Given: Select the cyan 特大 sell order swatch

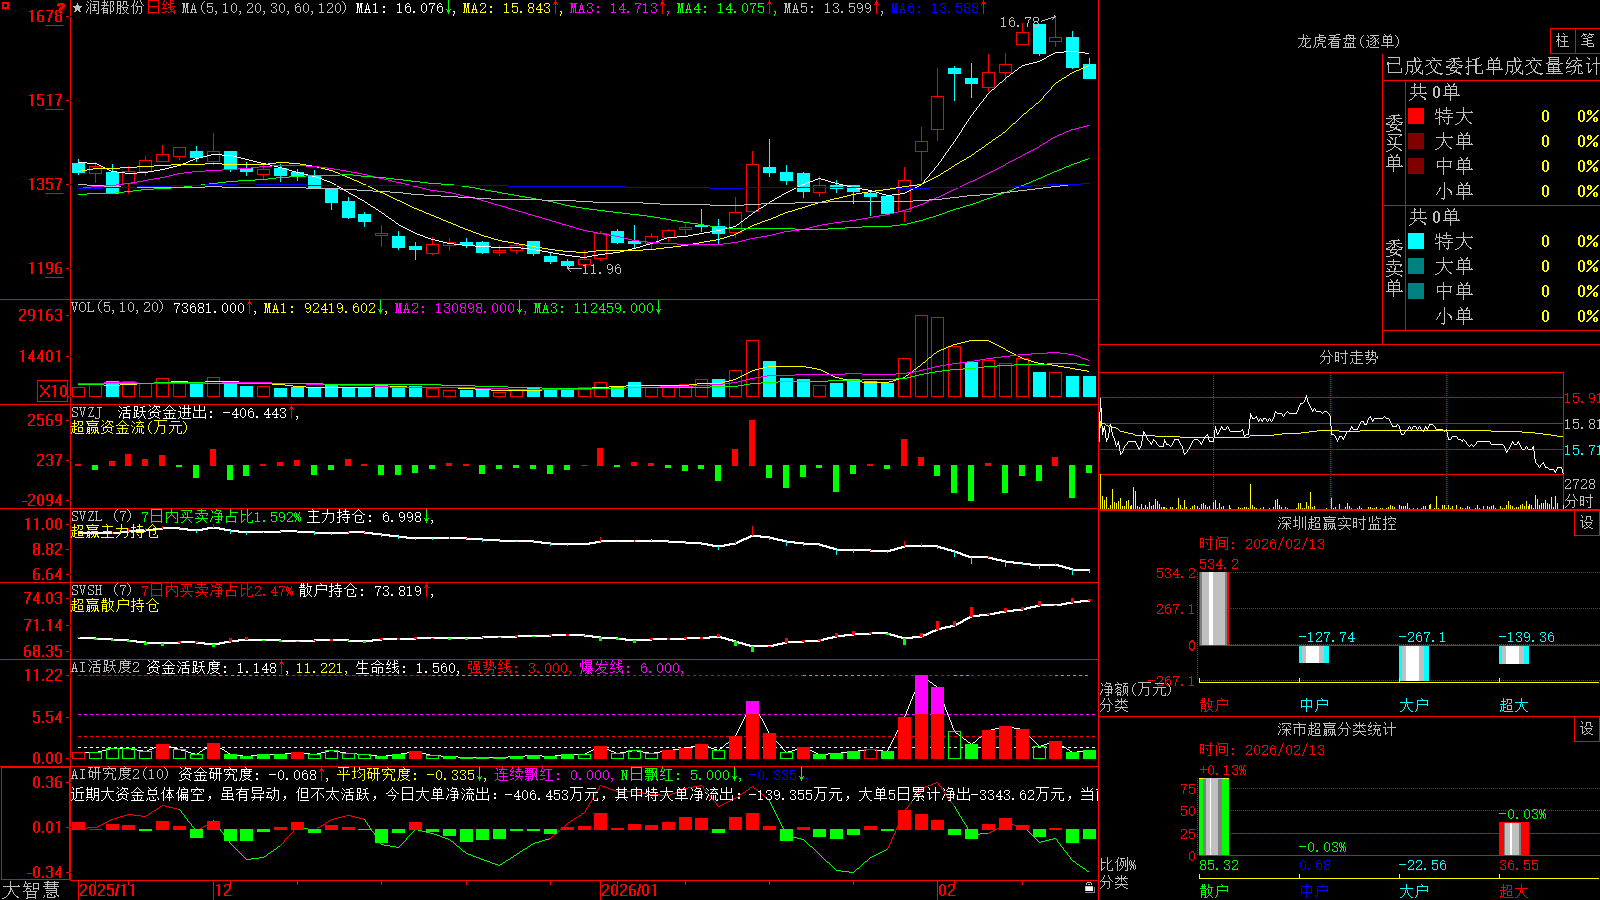Looking at the screenshot, I should tap(1416, 241).
